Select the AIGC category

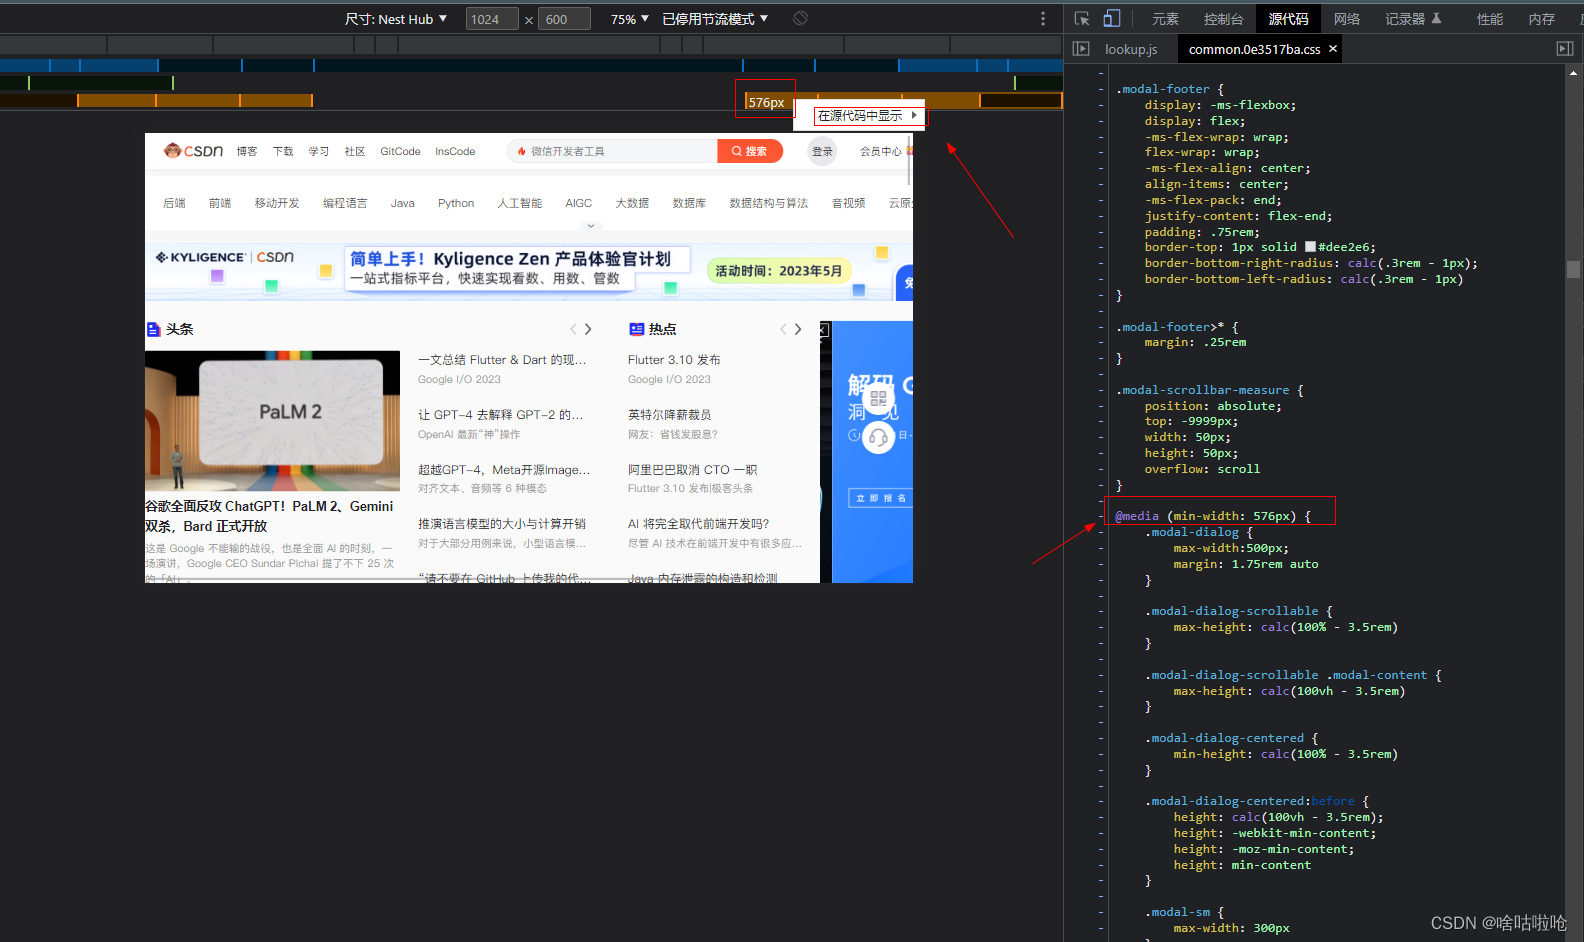579,203
